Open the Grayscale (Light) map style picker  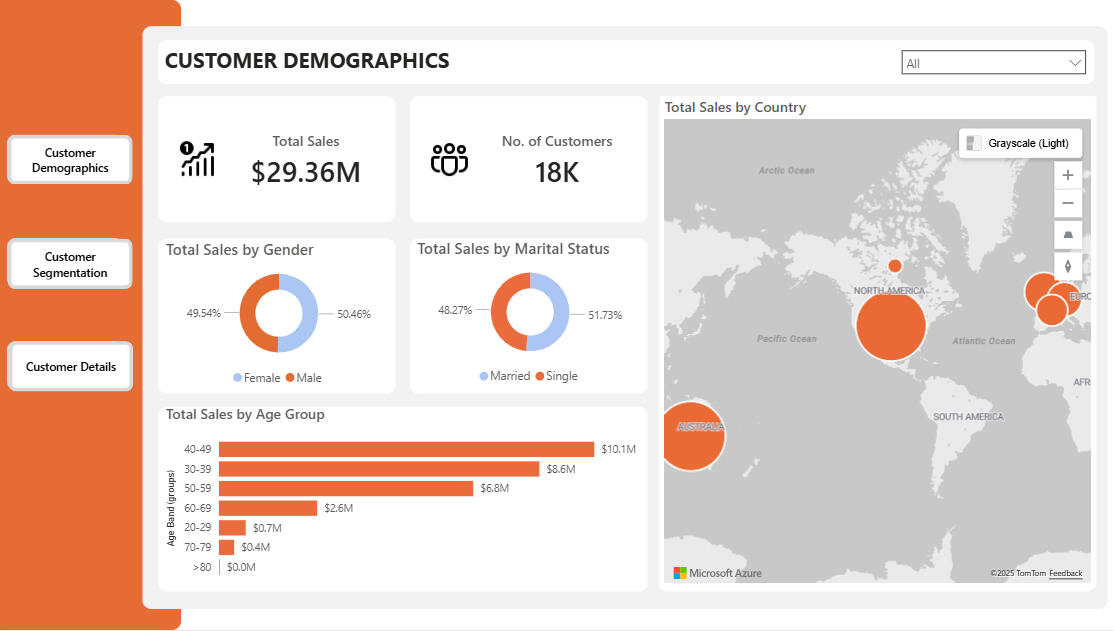click(x=1020, y=143)
